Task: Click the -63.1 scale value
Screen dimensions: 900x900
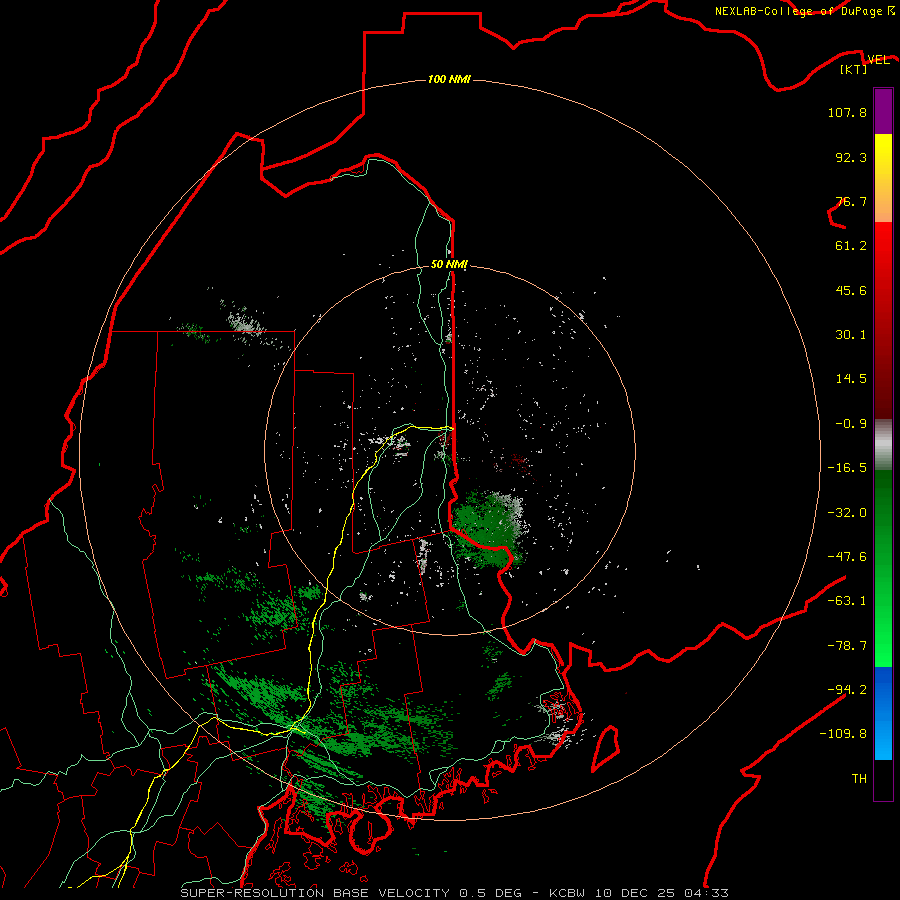Action: (847, 601)
